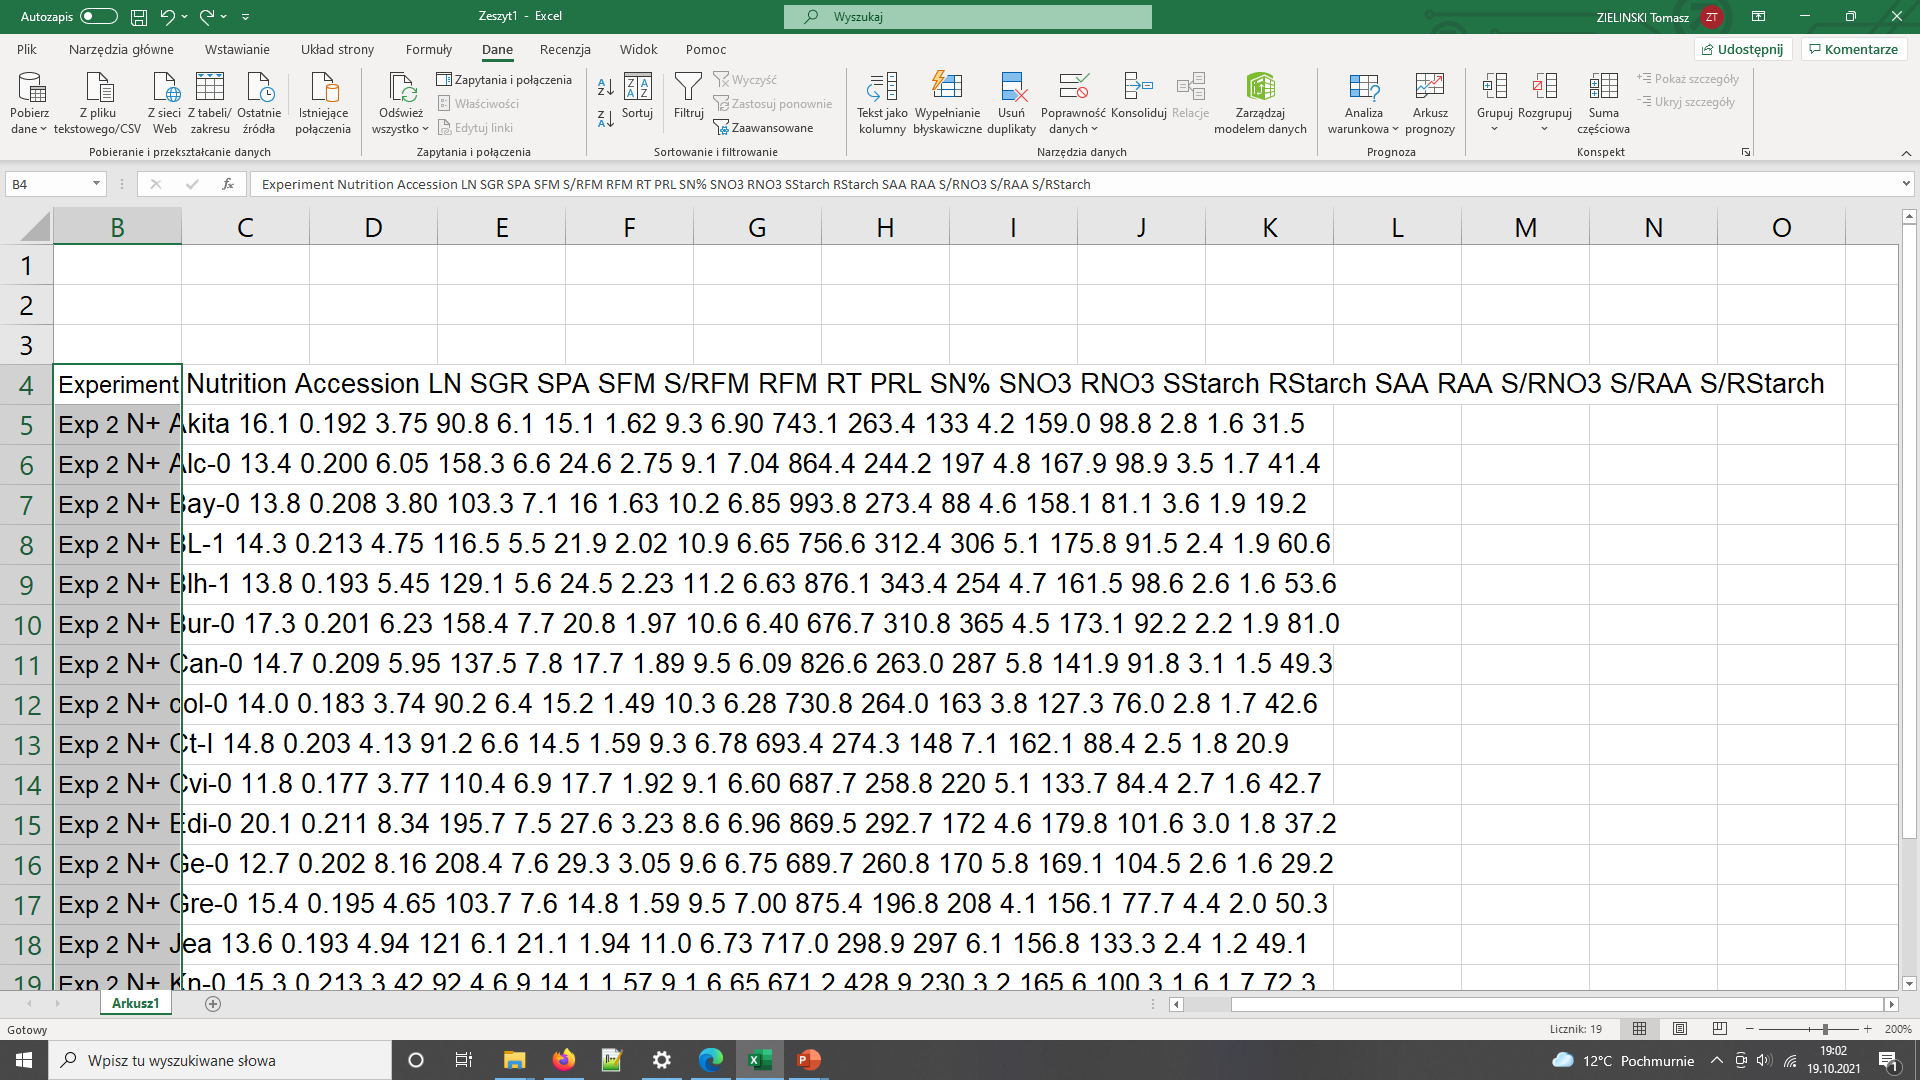
Task: Click the Redo arrow icon
Action: [x=207, y=17]
